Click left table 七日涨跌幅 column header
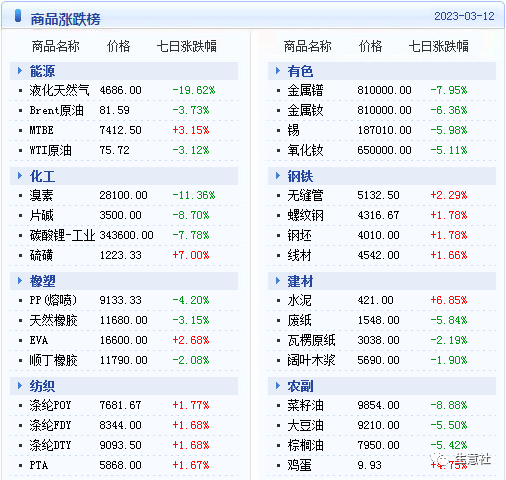Image resolution: width=506 pixels, height=480 pixels. [x=187, y=46]
